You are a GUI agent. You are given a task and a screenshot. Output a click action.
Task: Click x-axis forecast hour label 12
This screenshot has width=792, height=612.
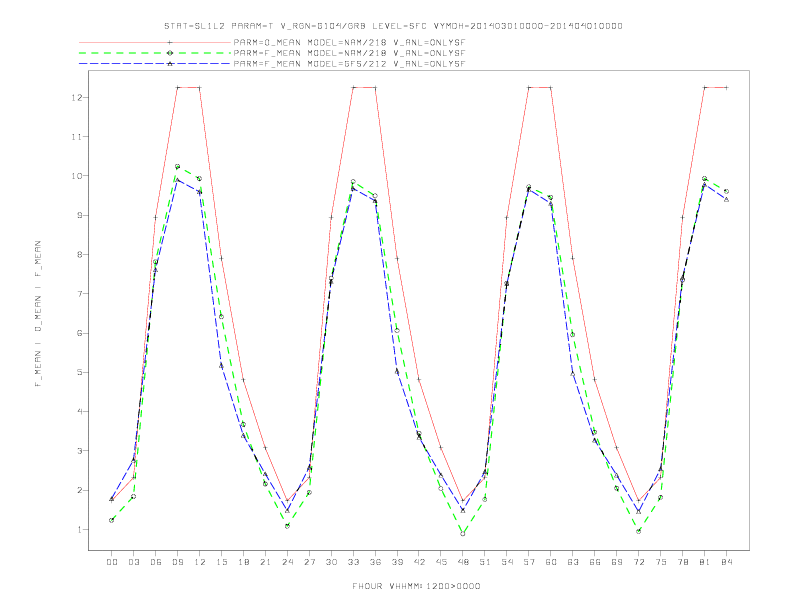[200, 562]
